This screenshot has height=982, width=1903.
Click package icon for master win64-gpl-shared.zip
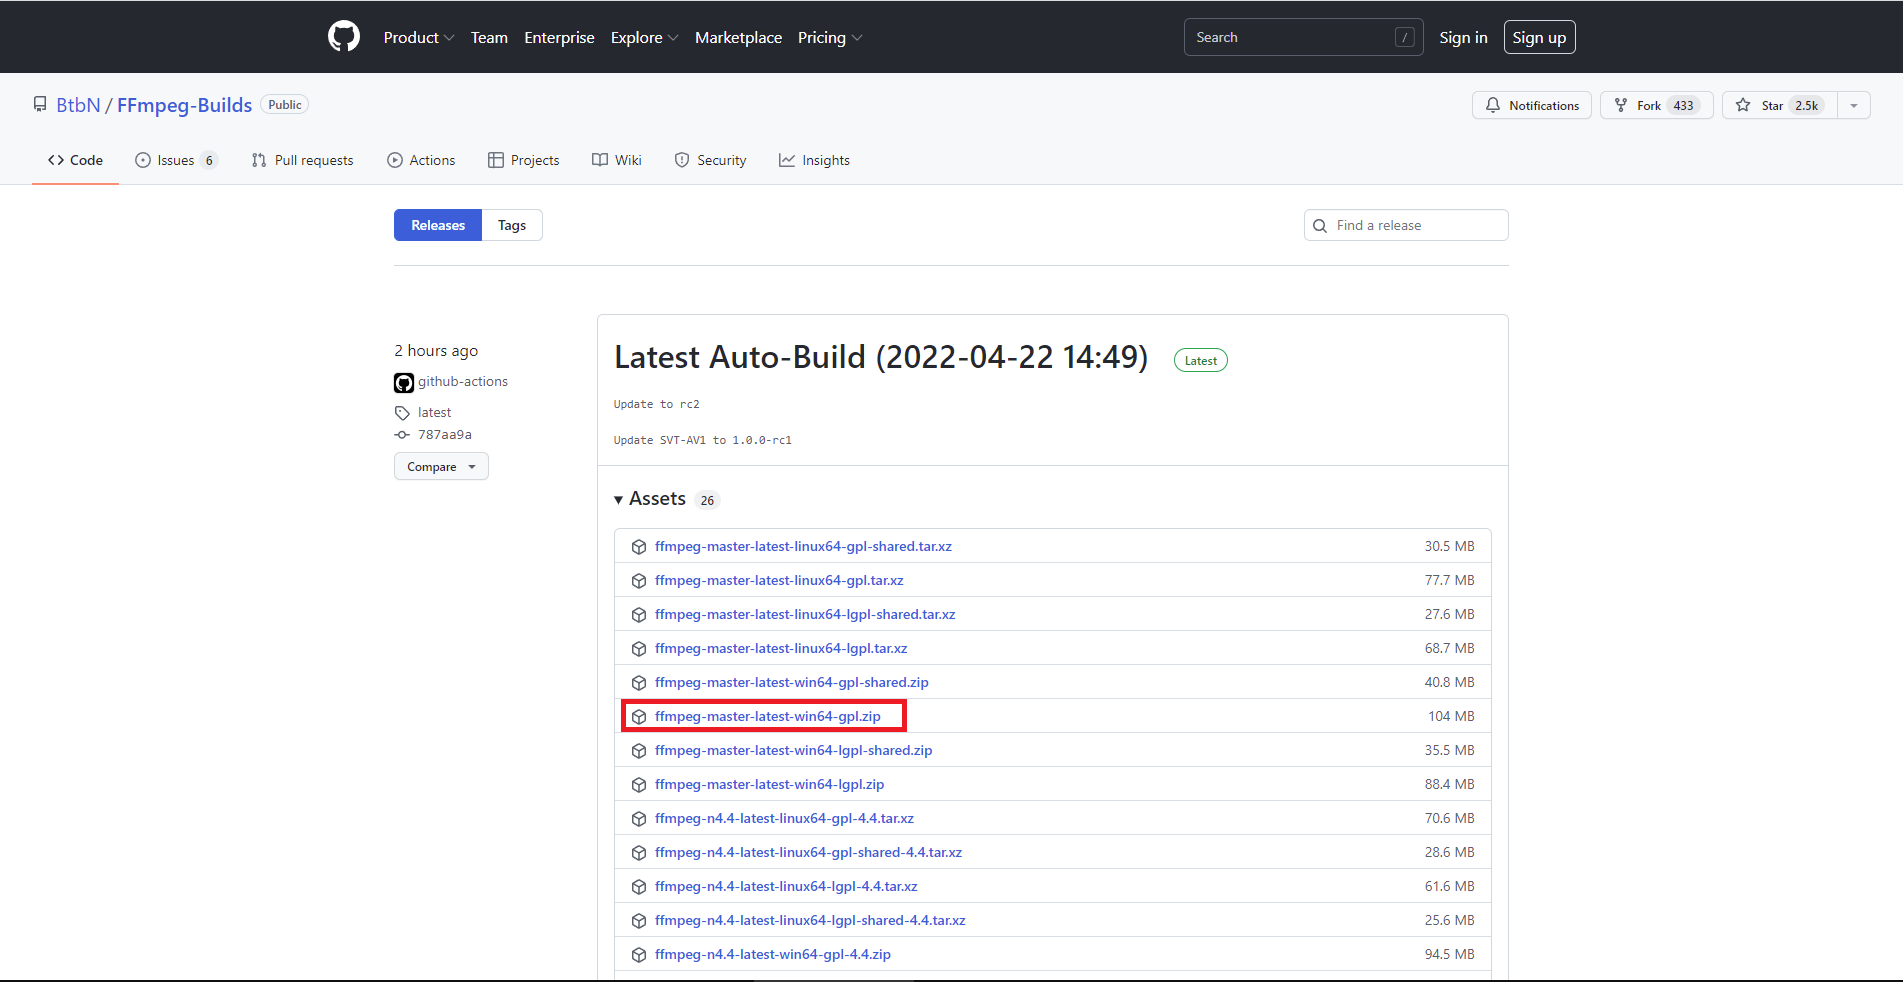click(639, 683)
